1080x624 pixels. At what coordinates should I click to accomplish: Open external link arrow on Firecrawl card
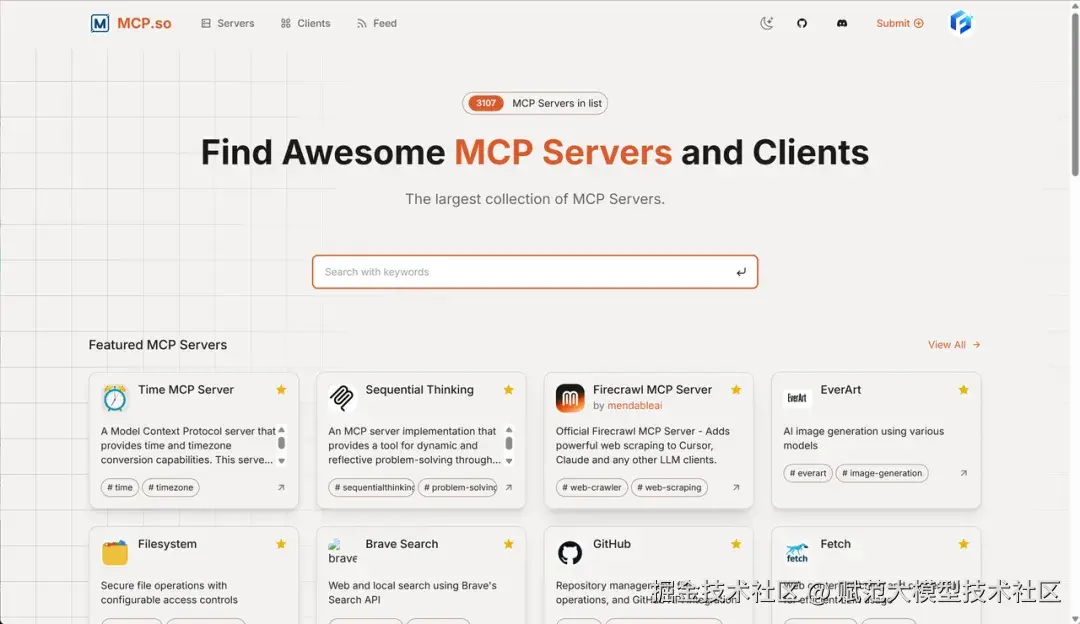(x=736, y=488)
